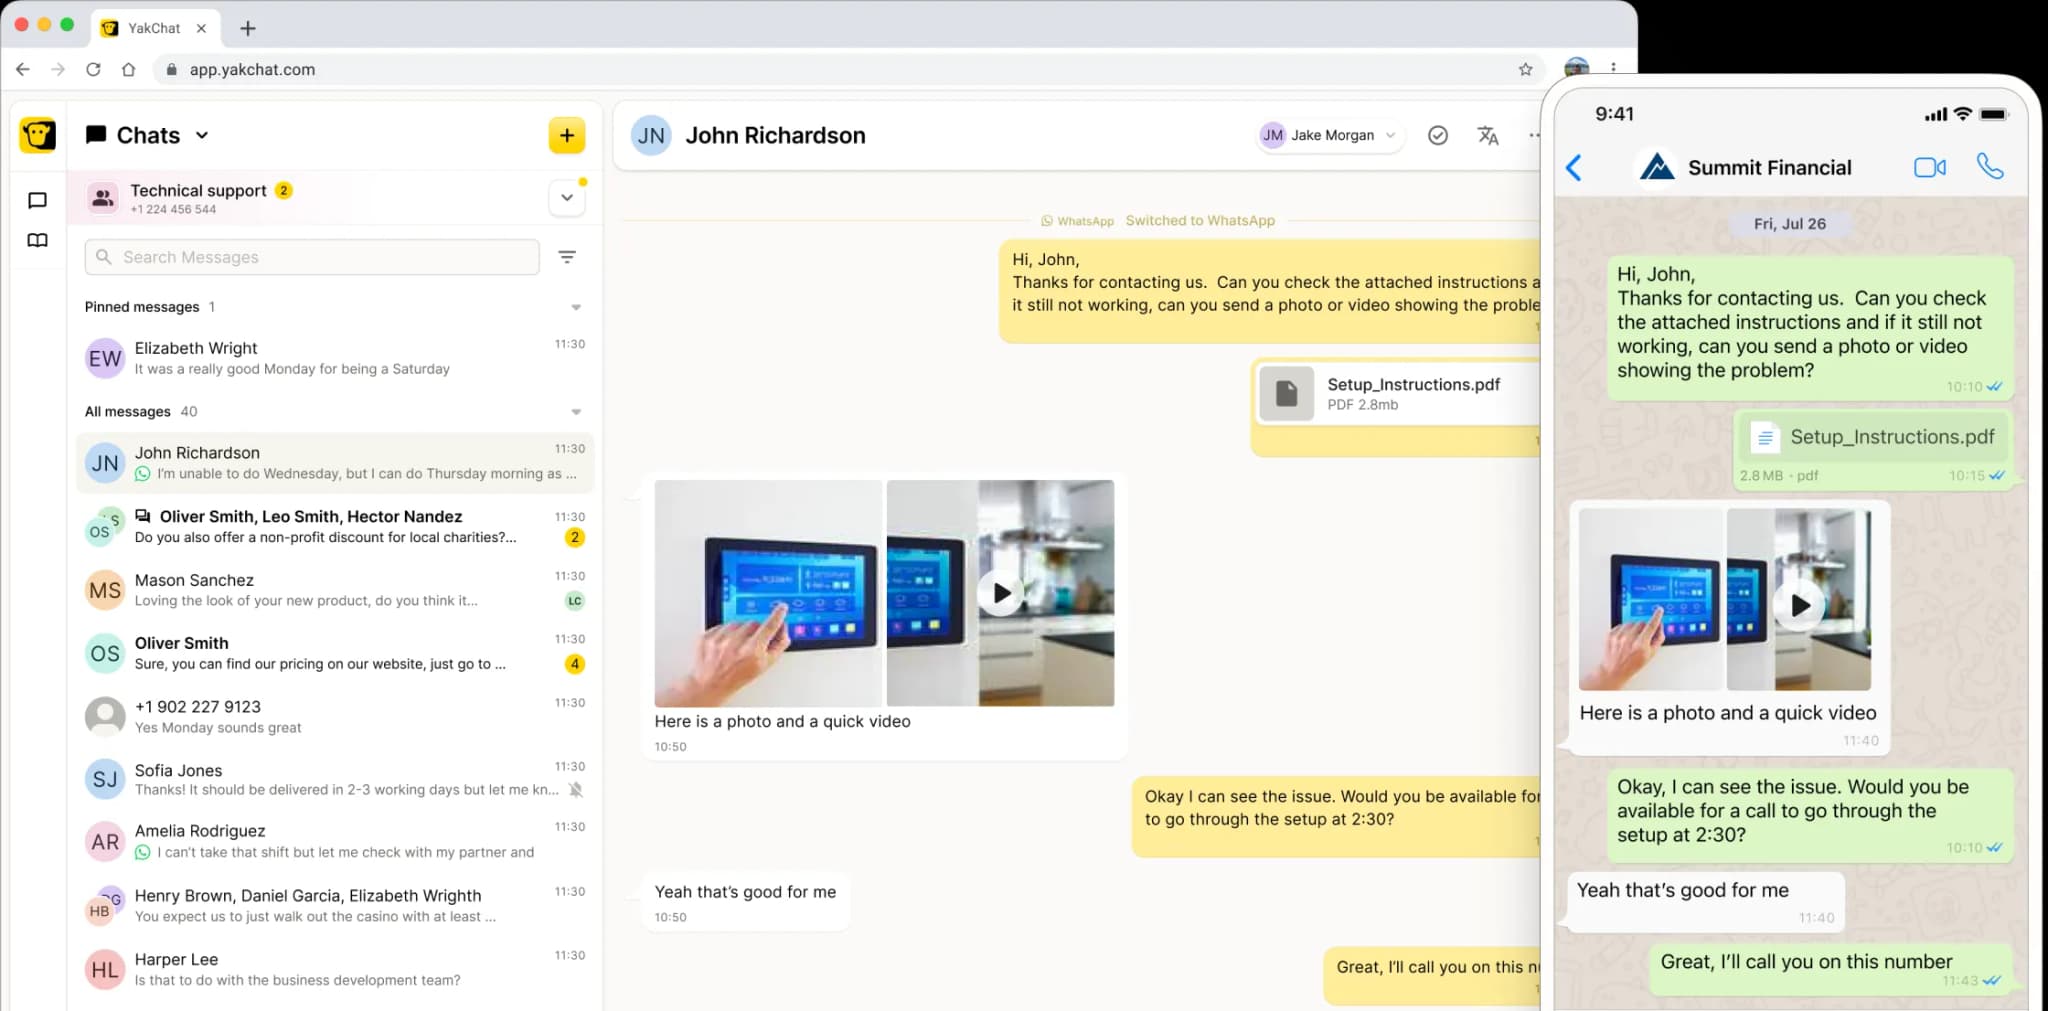Open Mason Sanchez conversation
Screen dimensions: 2048x1011
point(335,590)
